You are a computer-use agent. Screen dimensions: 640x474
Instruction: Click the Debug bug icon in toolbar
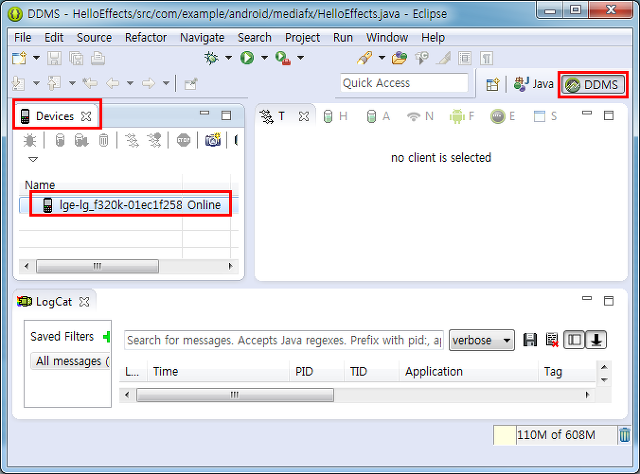pyautogui.click(x=211, y=58)
